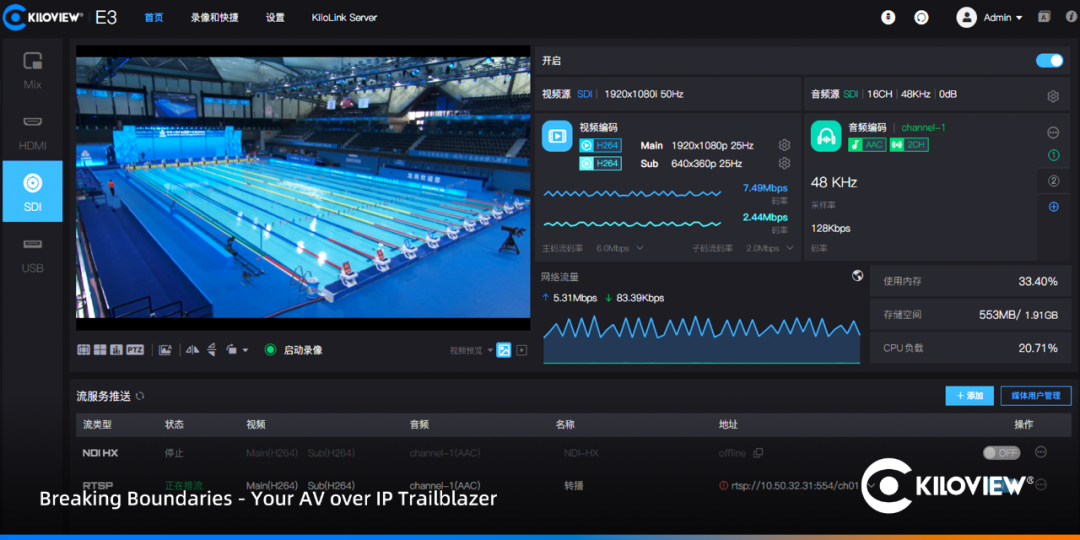1080x540 pixels.
Task: Click the network traffic graph
Action: click(x=702, y=338)
